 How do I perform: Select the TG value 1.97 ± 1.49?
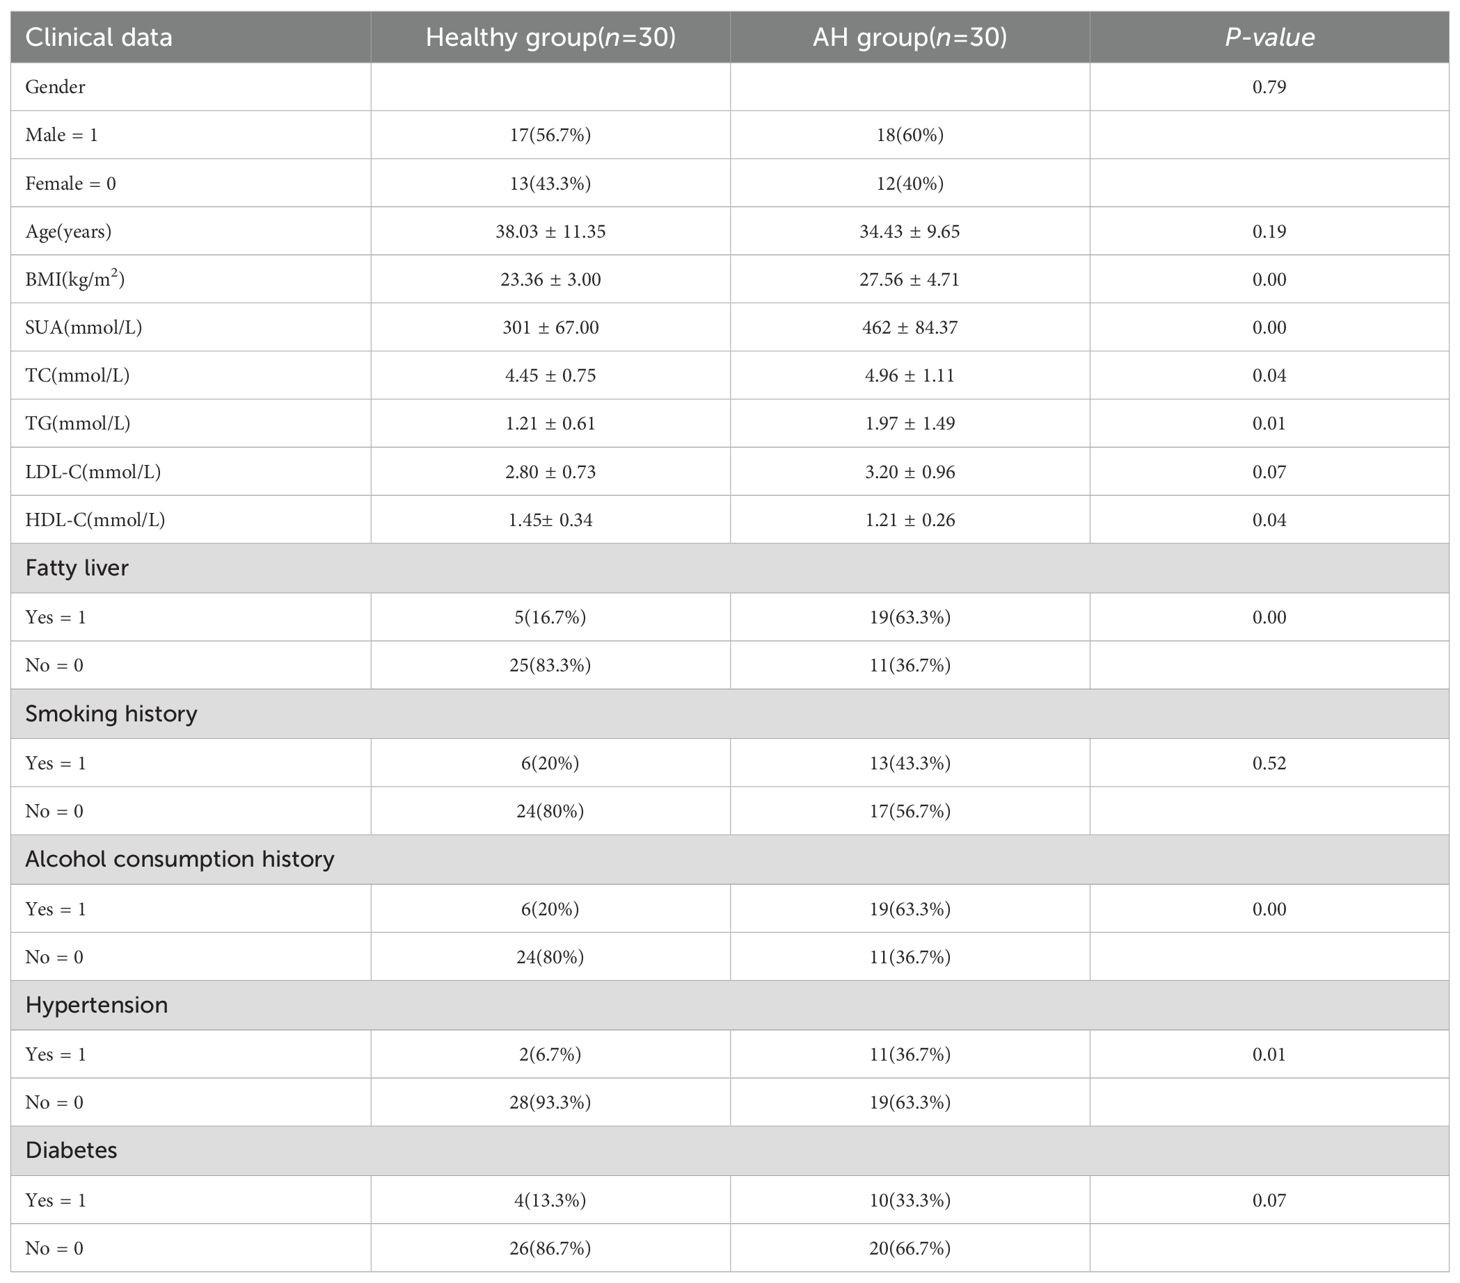(x=909, y=424)
